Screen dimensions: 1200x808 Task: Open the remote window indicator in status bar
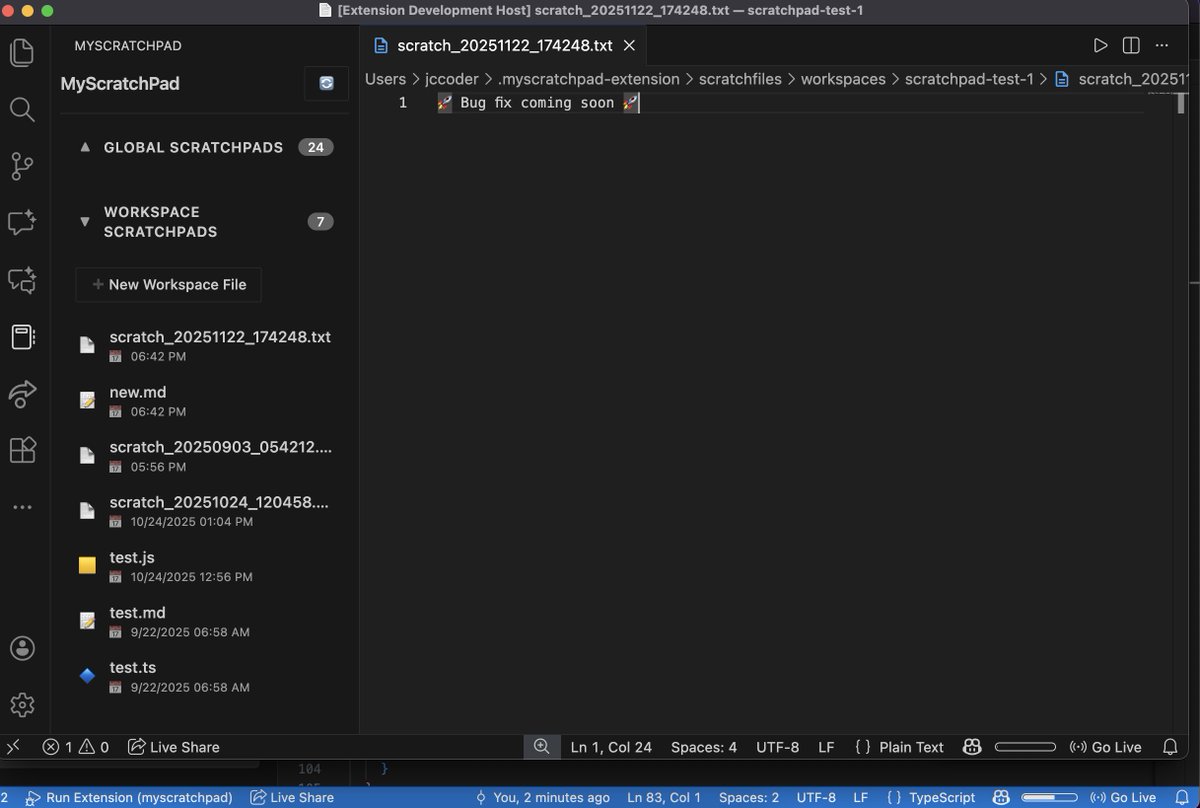point(13,747)
